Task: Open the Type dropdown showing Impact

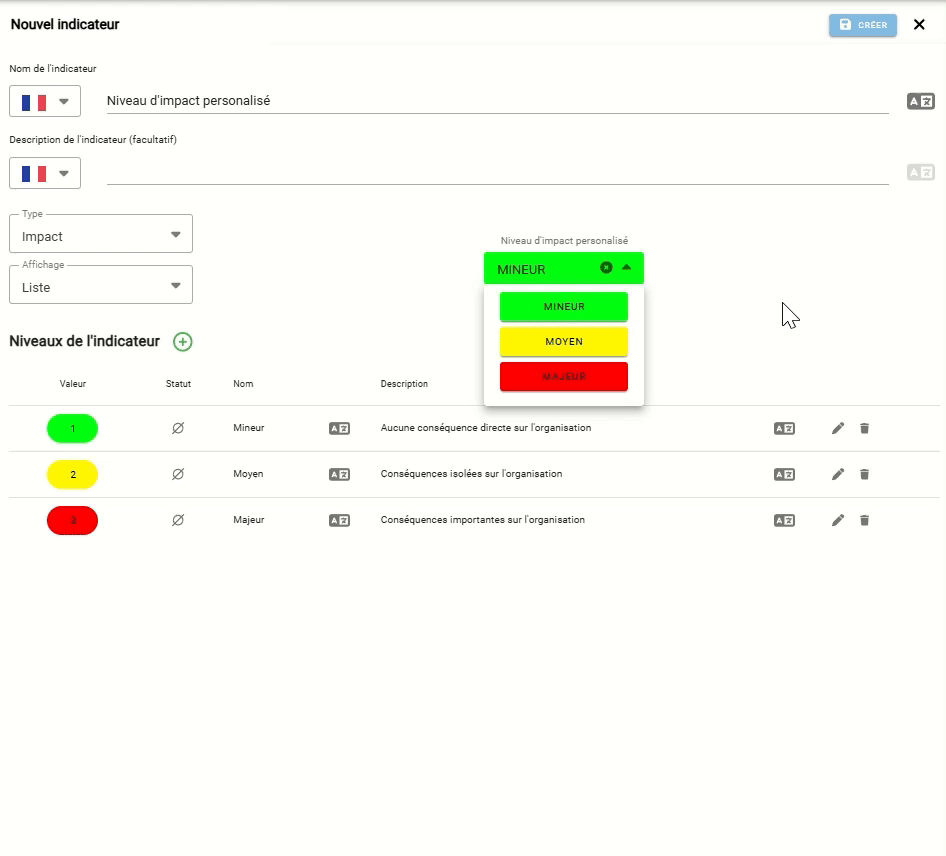Action: click(x=101, y=234)
